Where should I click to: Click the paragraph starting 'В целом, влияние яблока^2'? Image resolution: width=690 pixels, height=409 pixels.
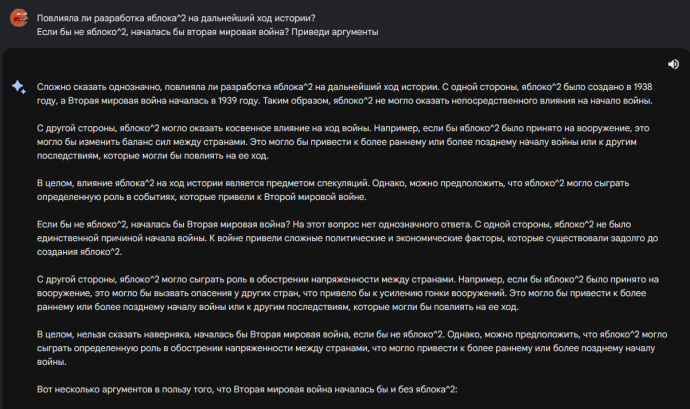point(333,190)
